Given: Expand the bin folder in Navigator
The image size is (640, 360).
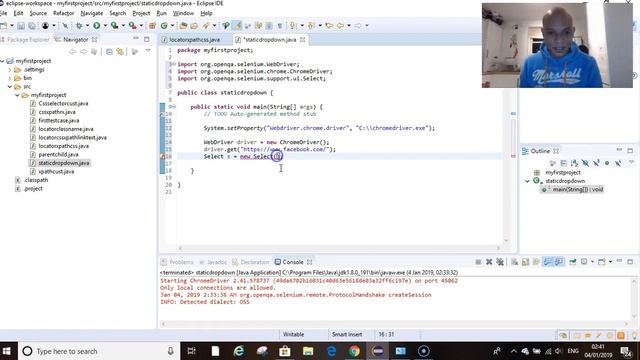Looking at the screenshot, I should coord(9,78).
